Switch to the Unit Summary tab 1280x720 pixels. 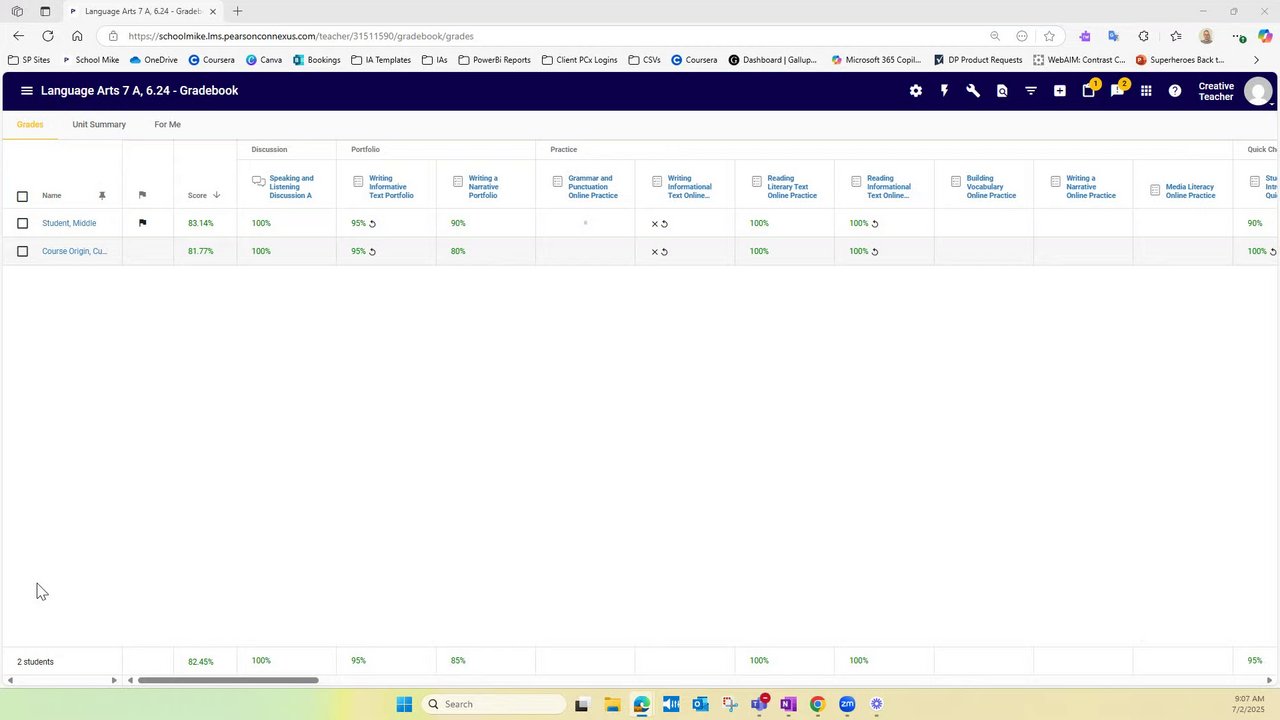tap(99, 125)
